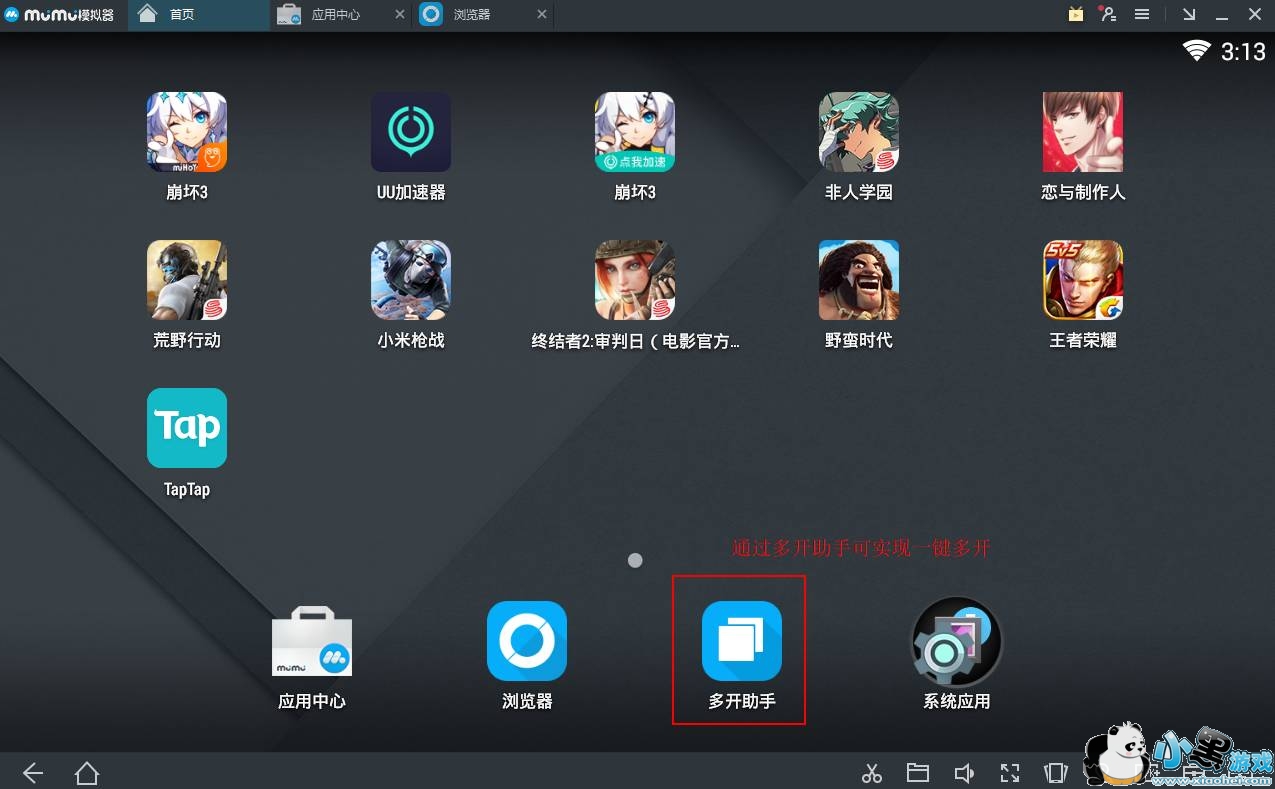Tap the Android home button
Viewport: 1275px width, 789px height.
(x=87, y=772)
